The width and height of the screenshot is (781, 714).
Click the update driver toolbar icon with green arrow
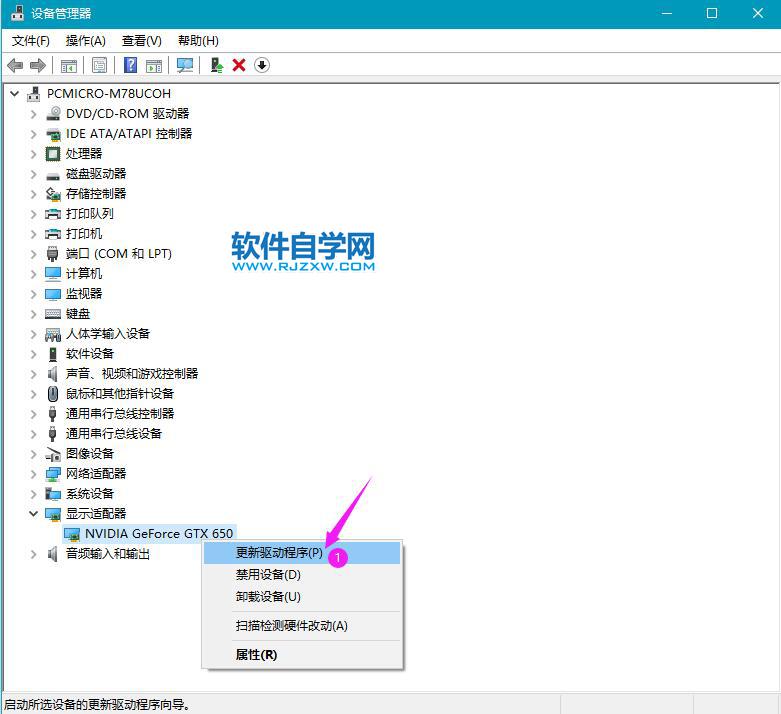215,65
